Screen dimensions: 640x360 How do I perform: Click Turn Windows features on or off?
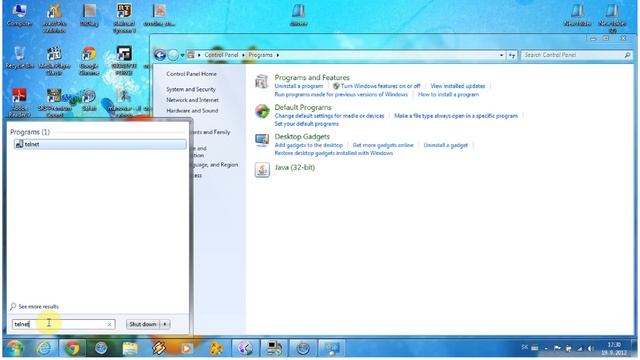[x=380, y=86]
